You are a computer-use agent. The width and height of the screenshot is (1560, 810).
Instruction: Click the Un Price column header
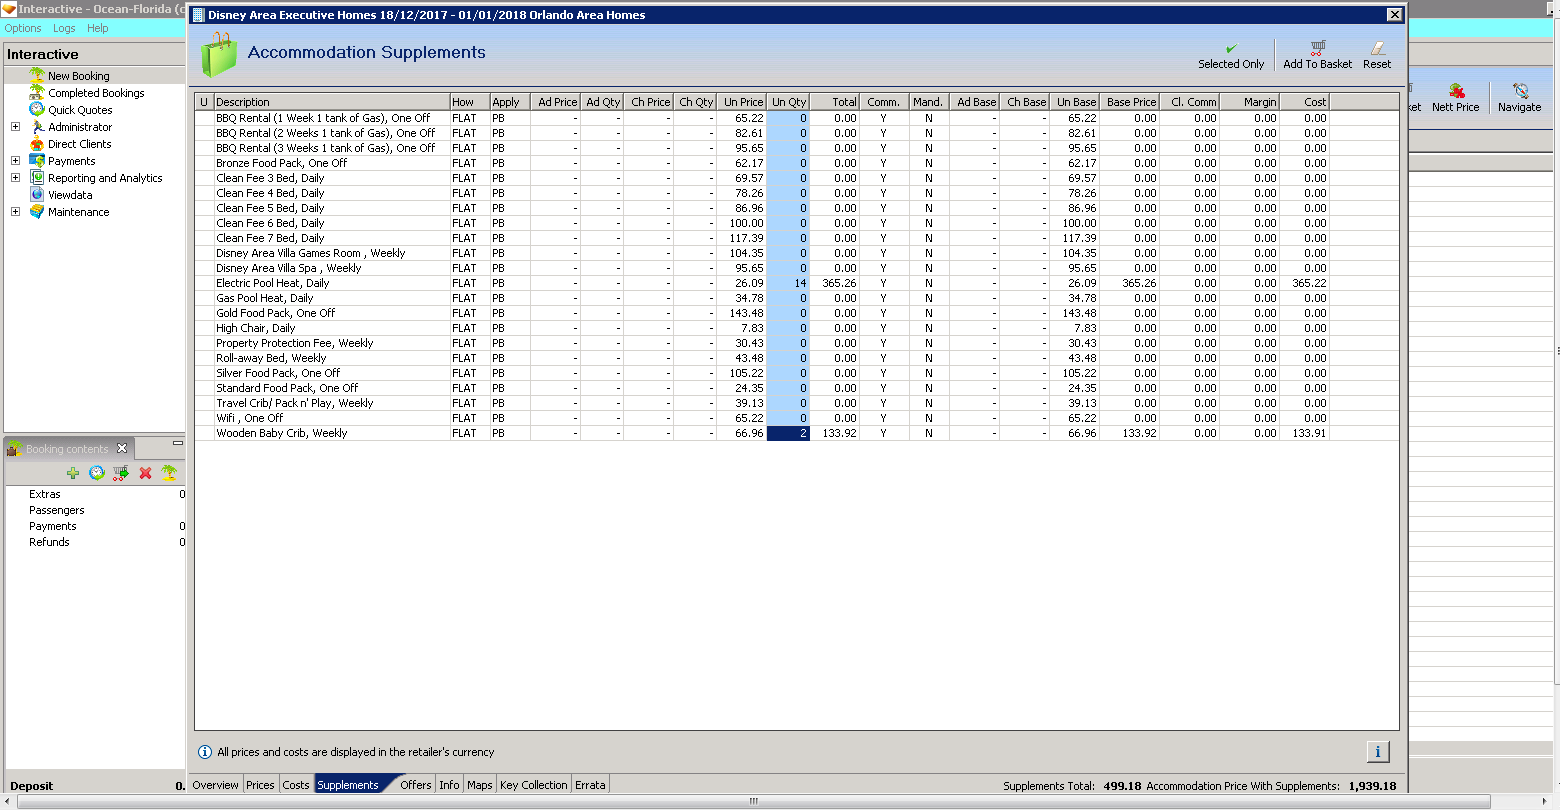[743, 102]
